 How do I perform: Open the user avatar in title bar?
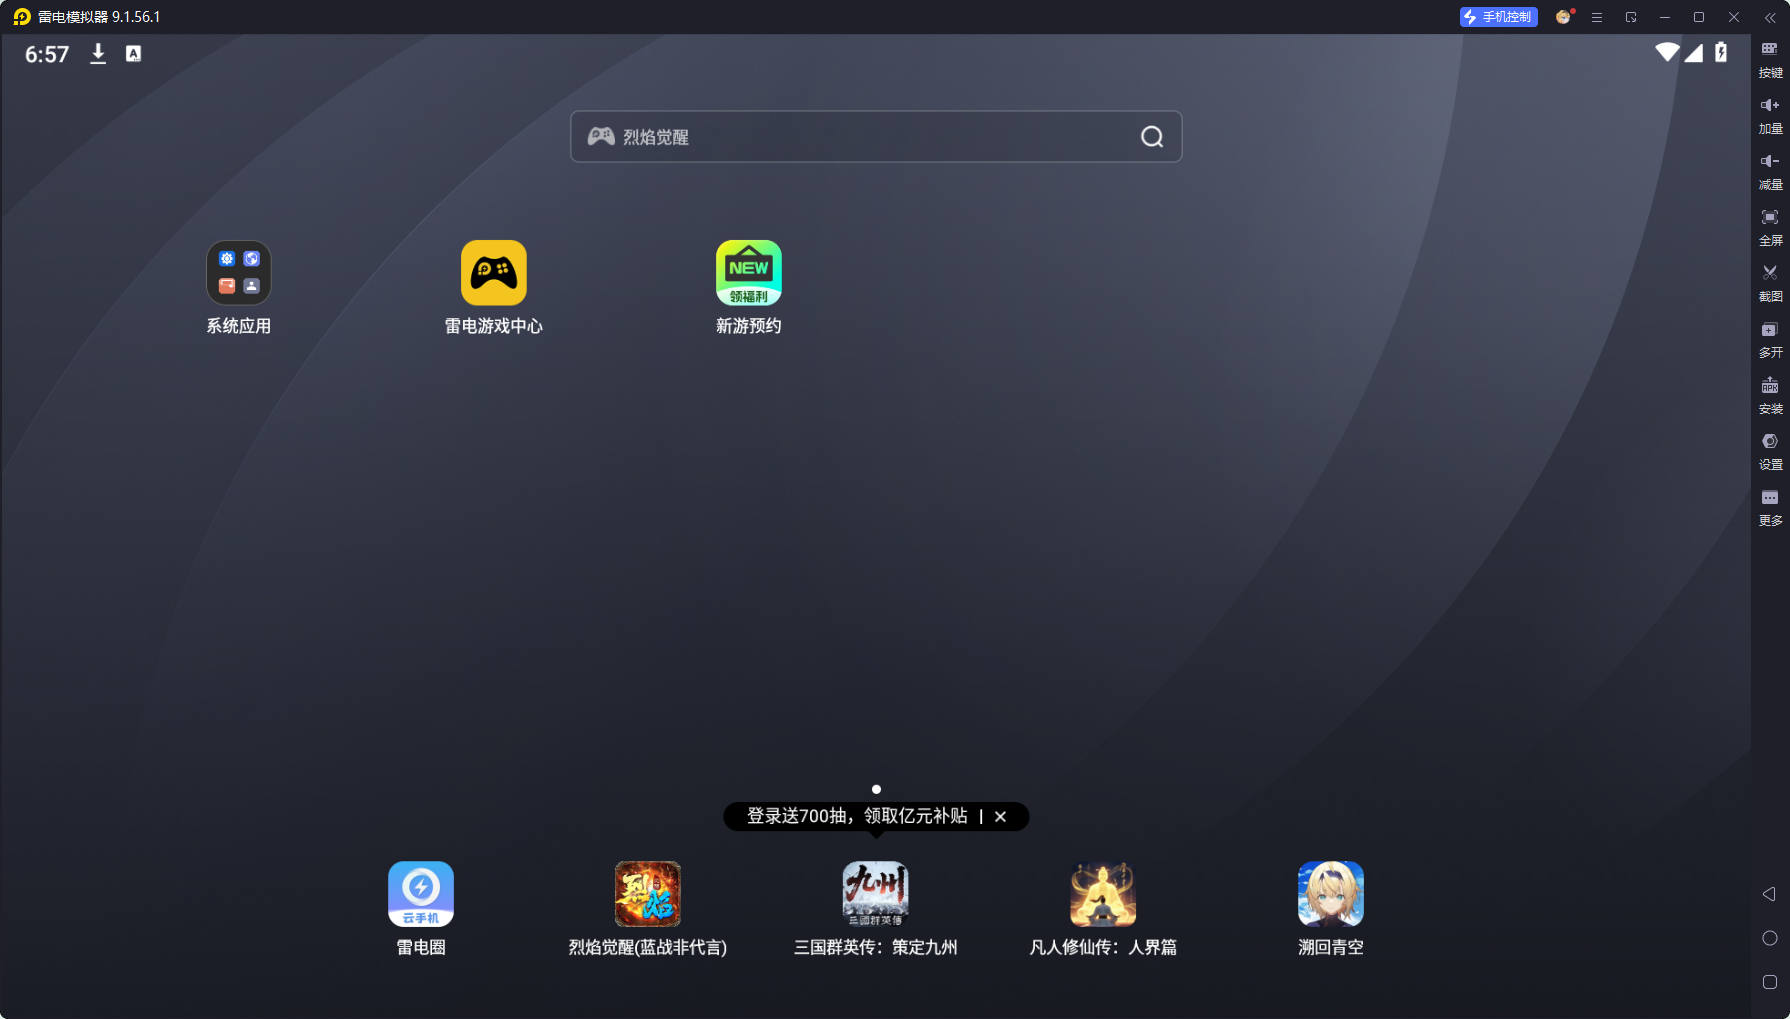click(1563, 17)
